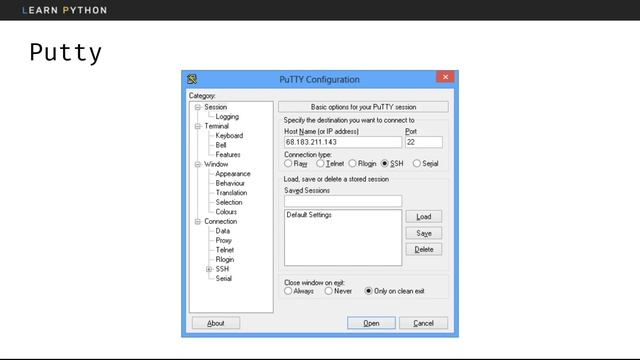Viewport: 640px width, 360px height.
Task: Select Default Settings in sessions list
Action: pos(309,215)
